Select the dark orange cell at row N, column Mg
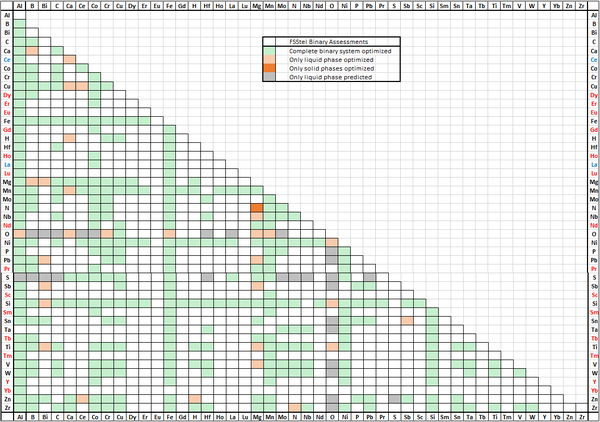 click(257, 207)
